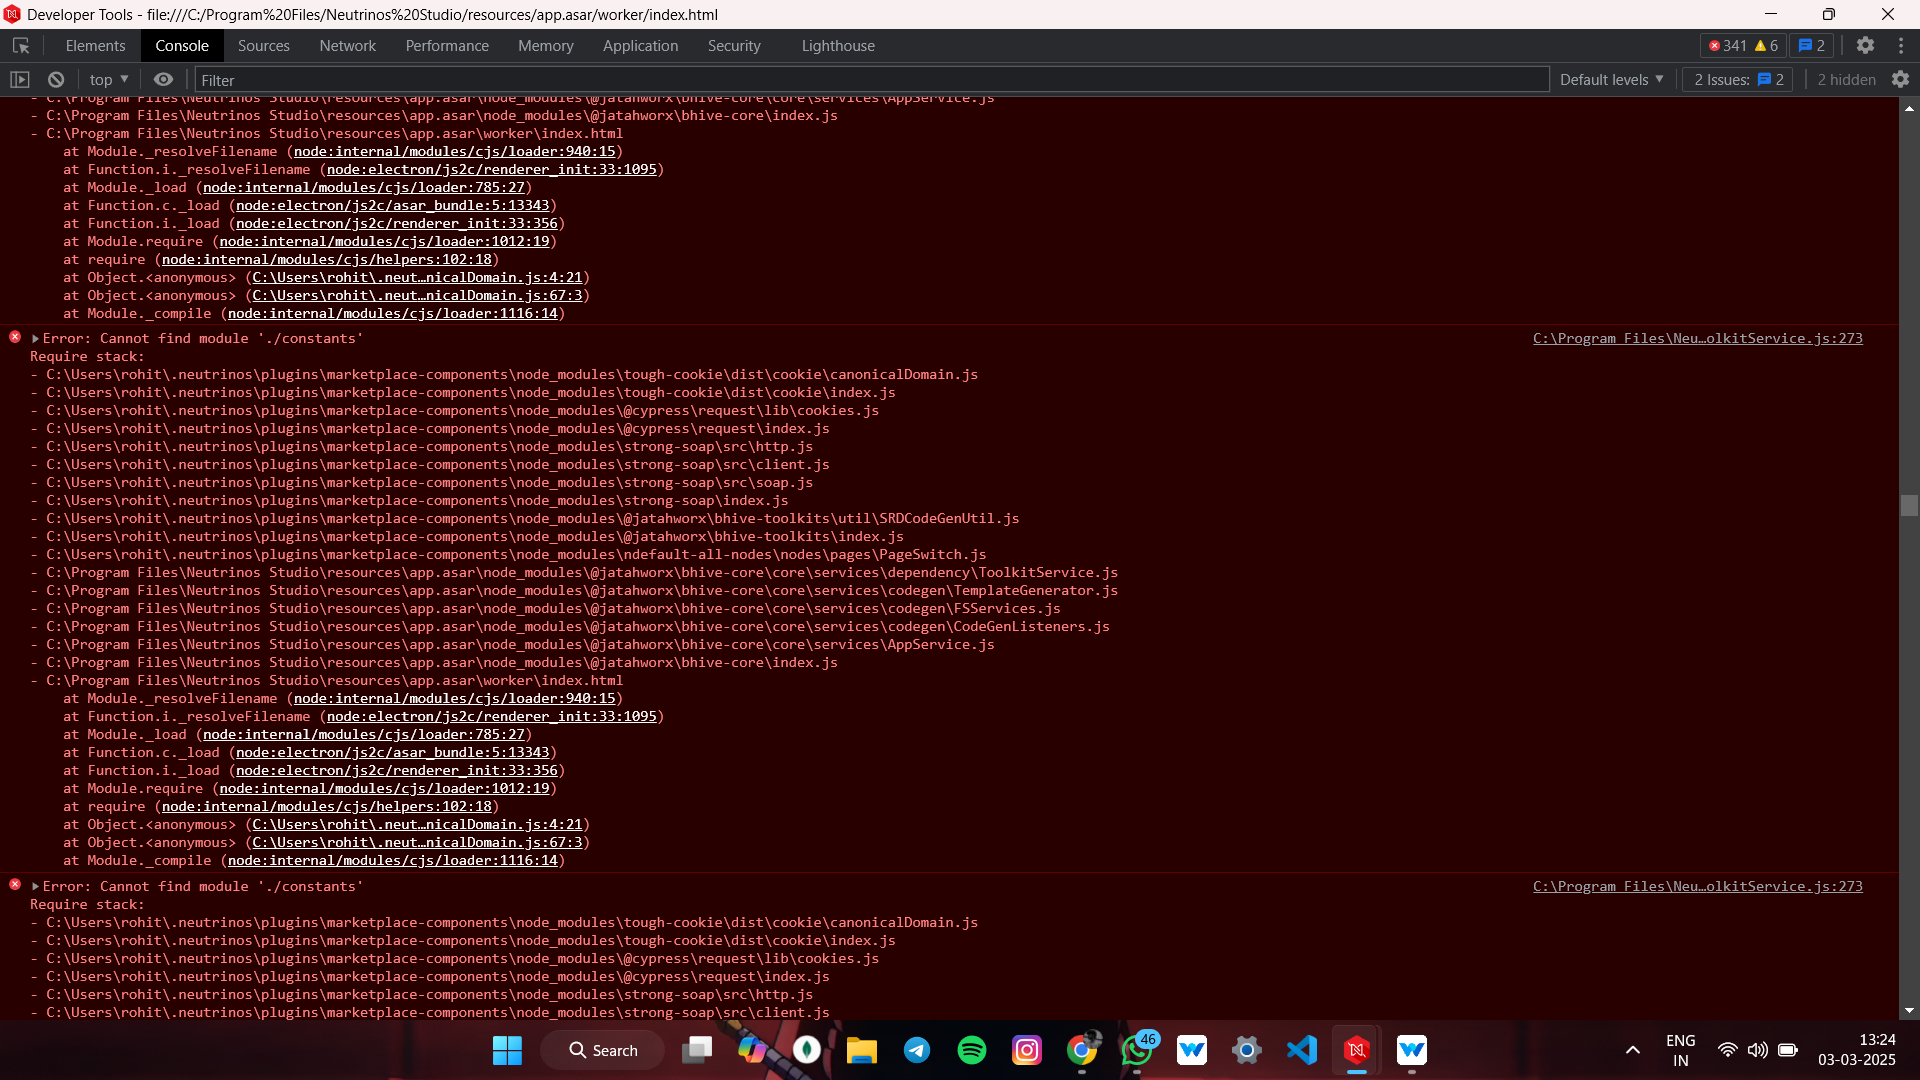Open Visual Studio Code from the taskbar
The height and width of the screenshot is (1080, 1920).
coord(1302,1050)
